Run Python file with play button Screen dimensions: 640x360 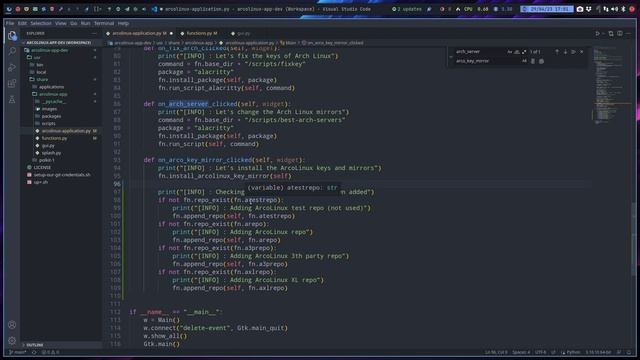[x=598, y=33]
